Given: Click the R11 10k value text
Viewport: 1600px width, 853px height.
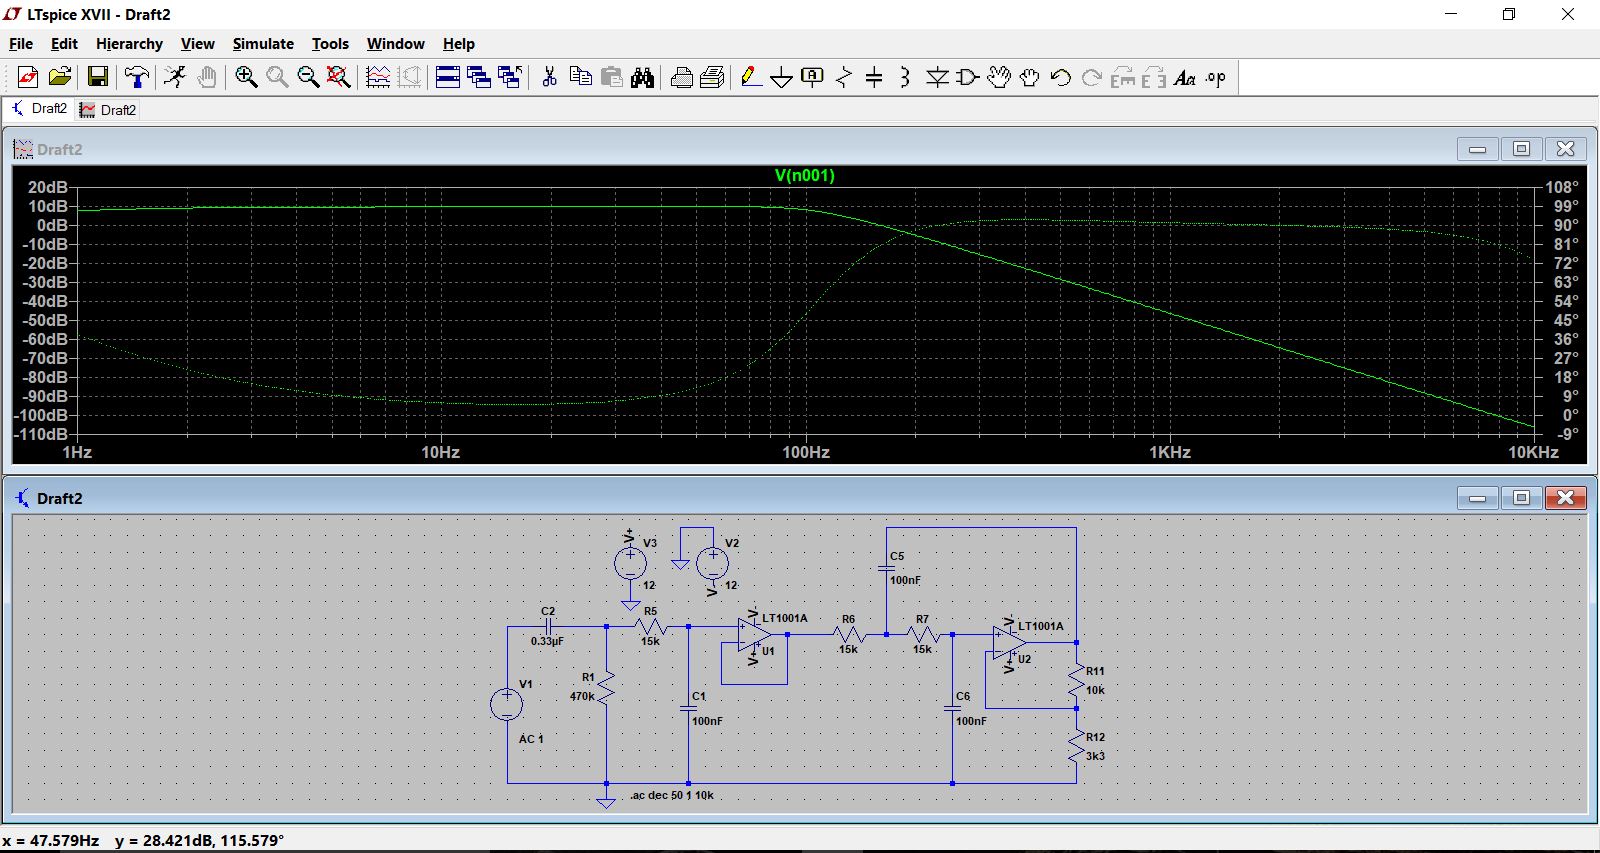Looking at the screenshot, I should 1095,690.
